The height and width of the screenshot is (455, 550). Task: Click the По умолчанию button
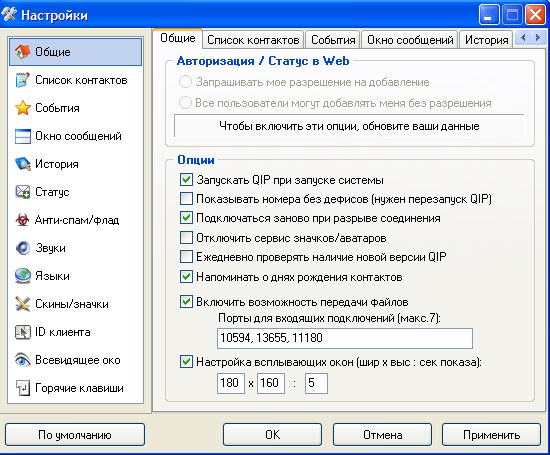point(75,435)
